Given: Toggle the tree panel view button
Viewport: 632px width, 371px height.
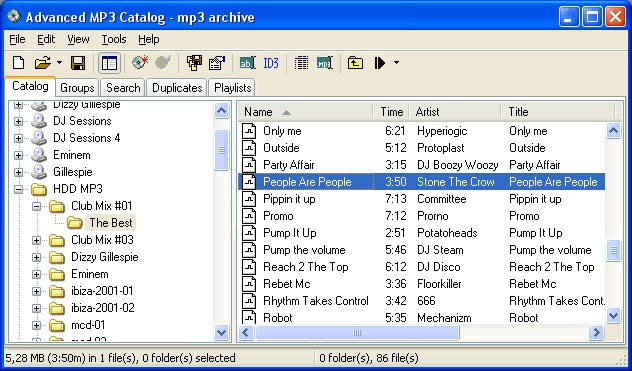Looking at the screenshot, I should point(109,63).
